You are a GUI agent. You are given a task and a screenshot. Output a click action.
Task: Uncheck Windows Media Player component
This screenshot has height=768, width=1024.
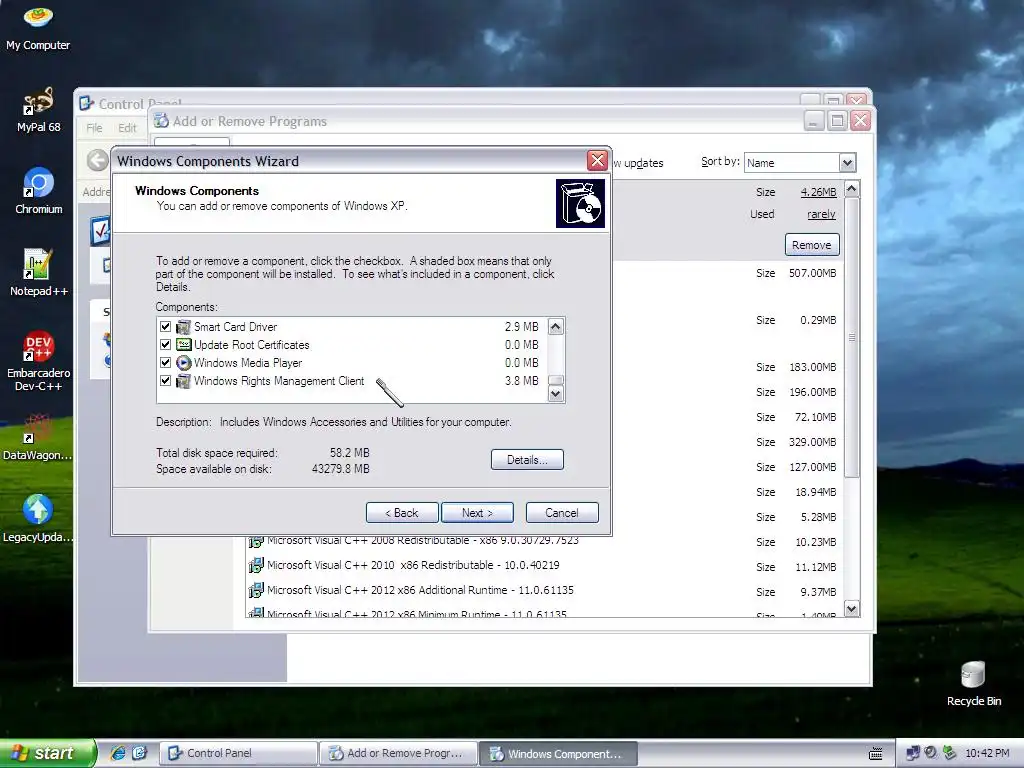(165, 362)
